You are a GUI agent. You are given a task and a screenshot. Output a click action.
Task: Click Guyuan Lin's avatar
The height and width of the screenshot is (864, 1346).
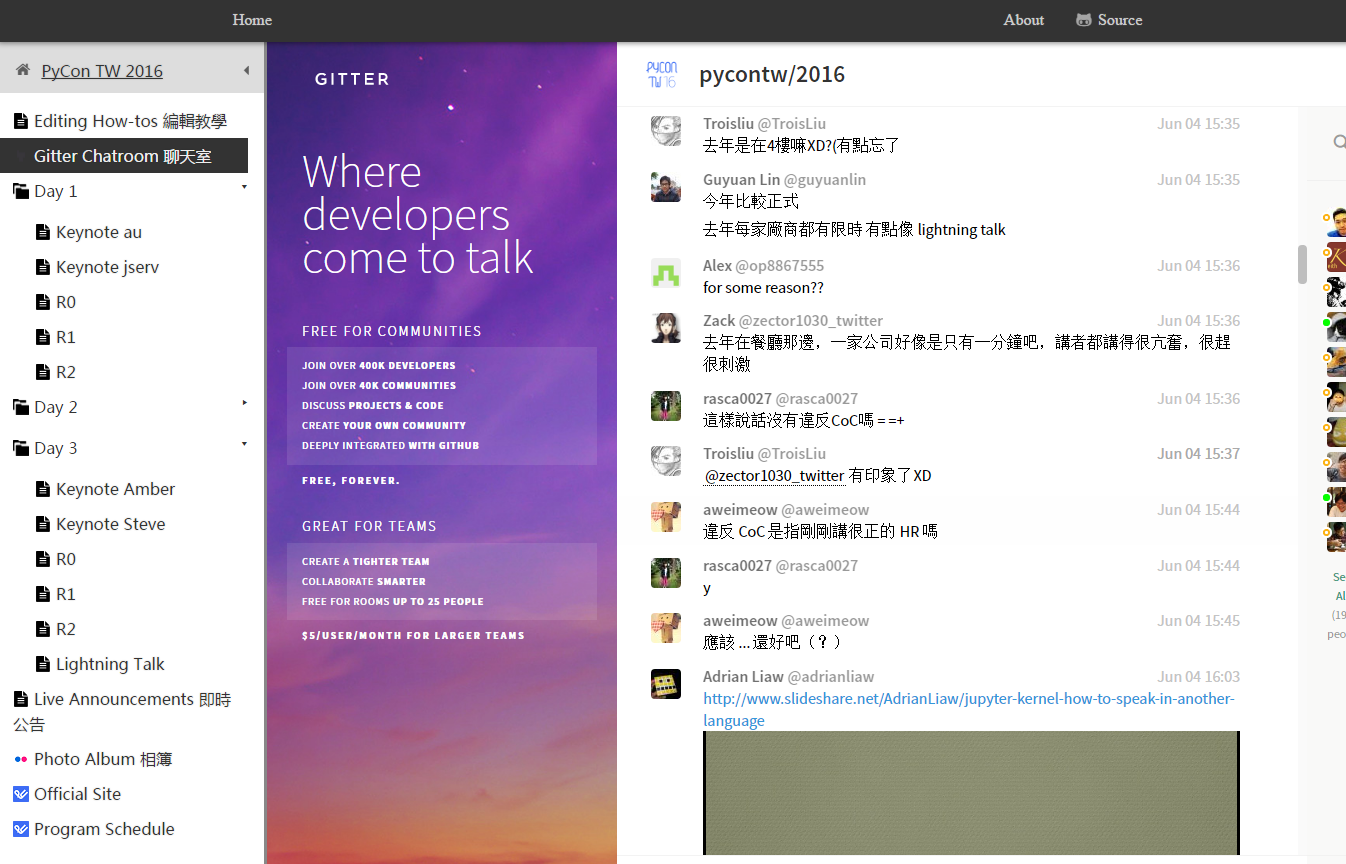point(666,187)
